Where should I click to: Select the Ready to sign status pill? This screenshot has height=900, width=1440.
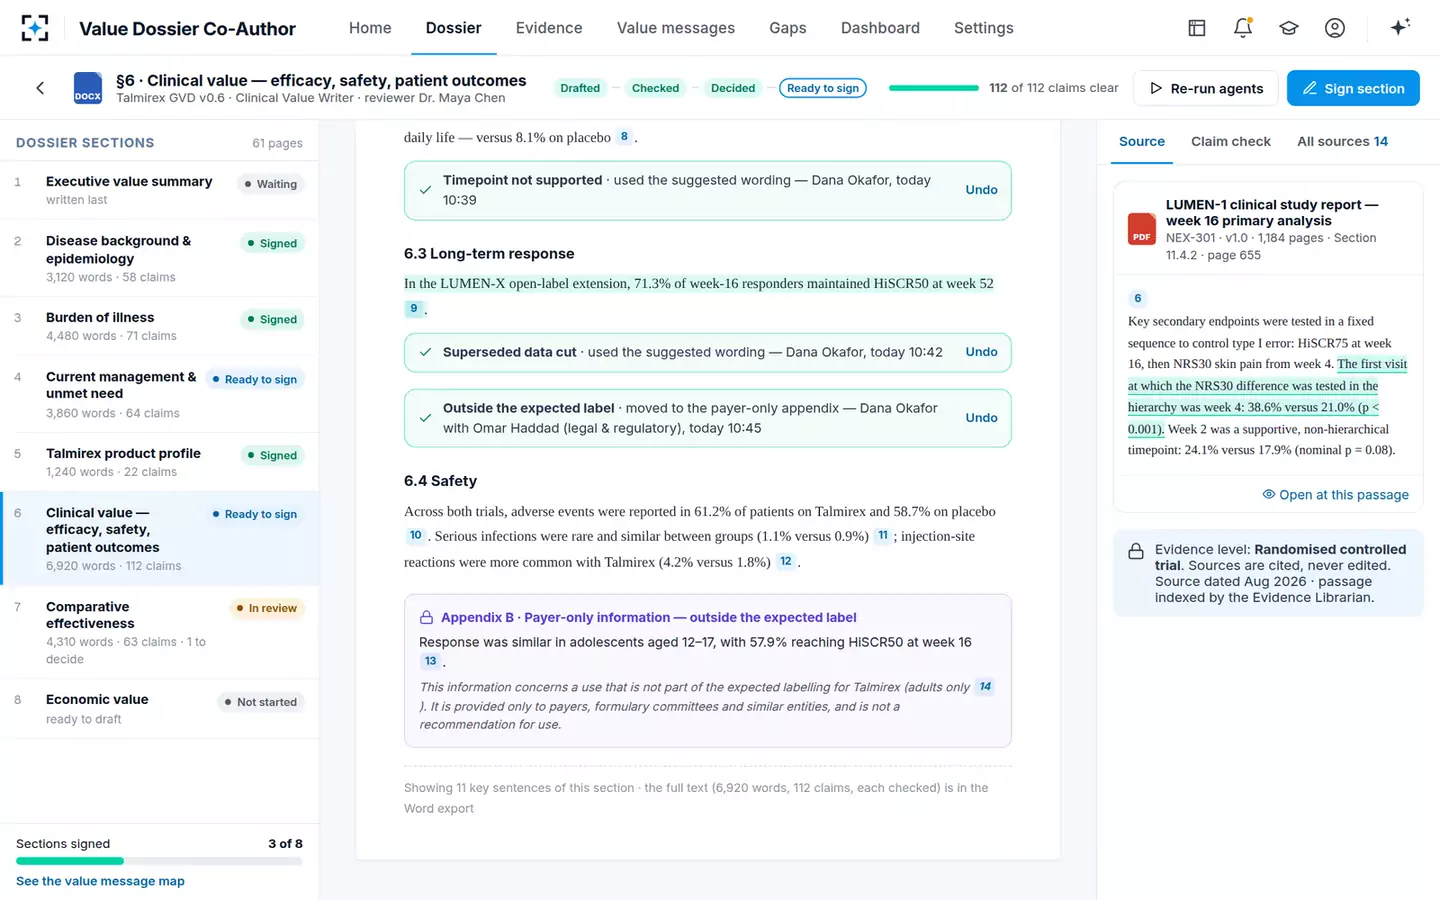pyautogui.click(x=823, y=88)
